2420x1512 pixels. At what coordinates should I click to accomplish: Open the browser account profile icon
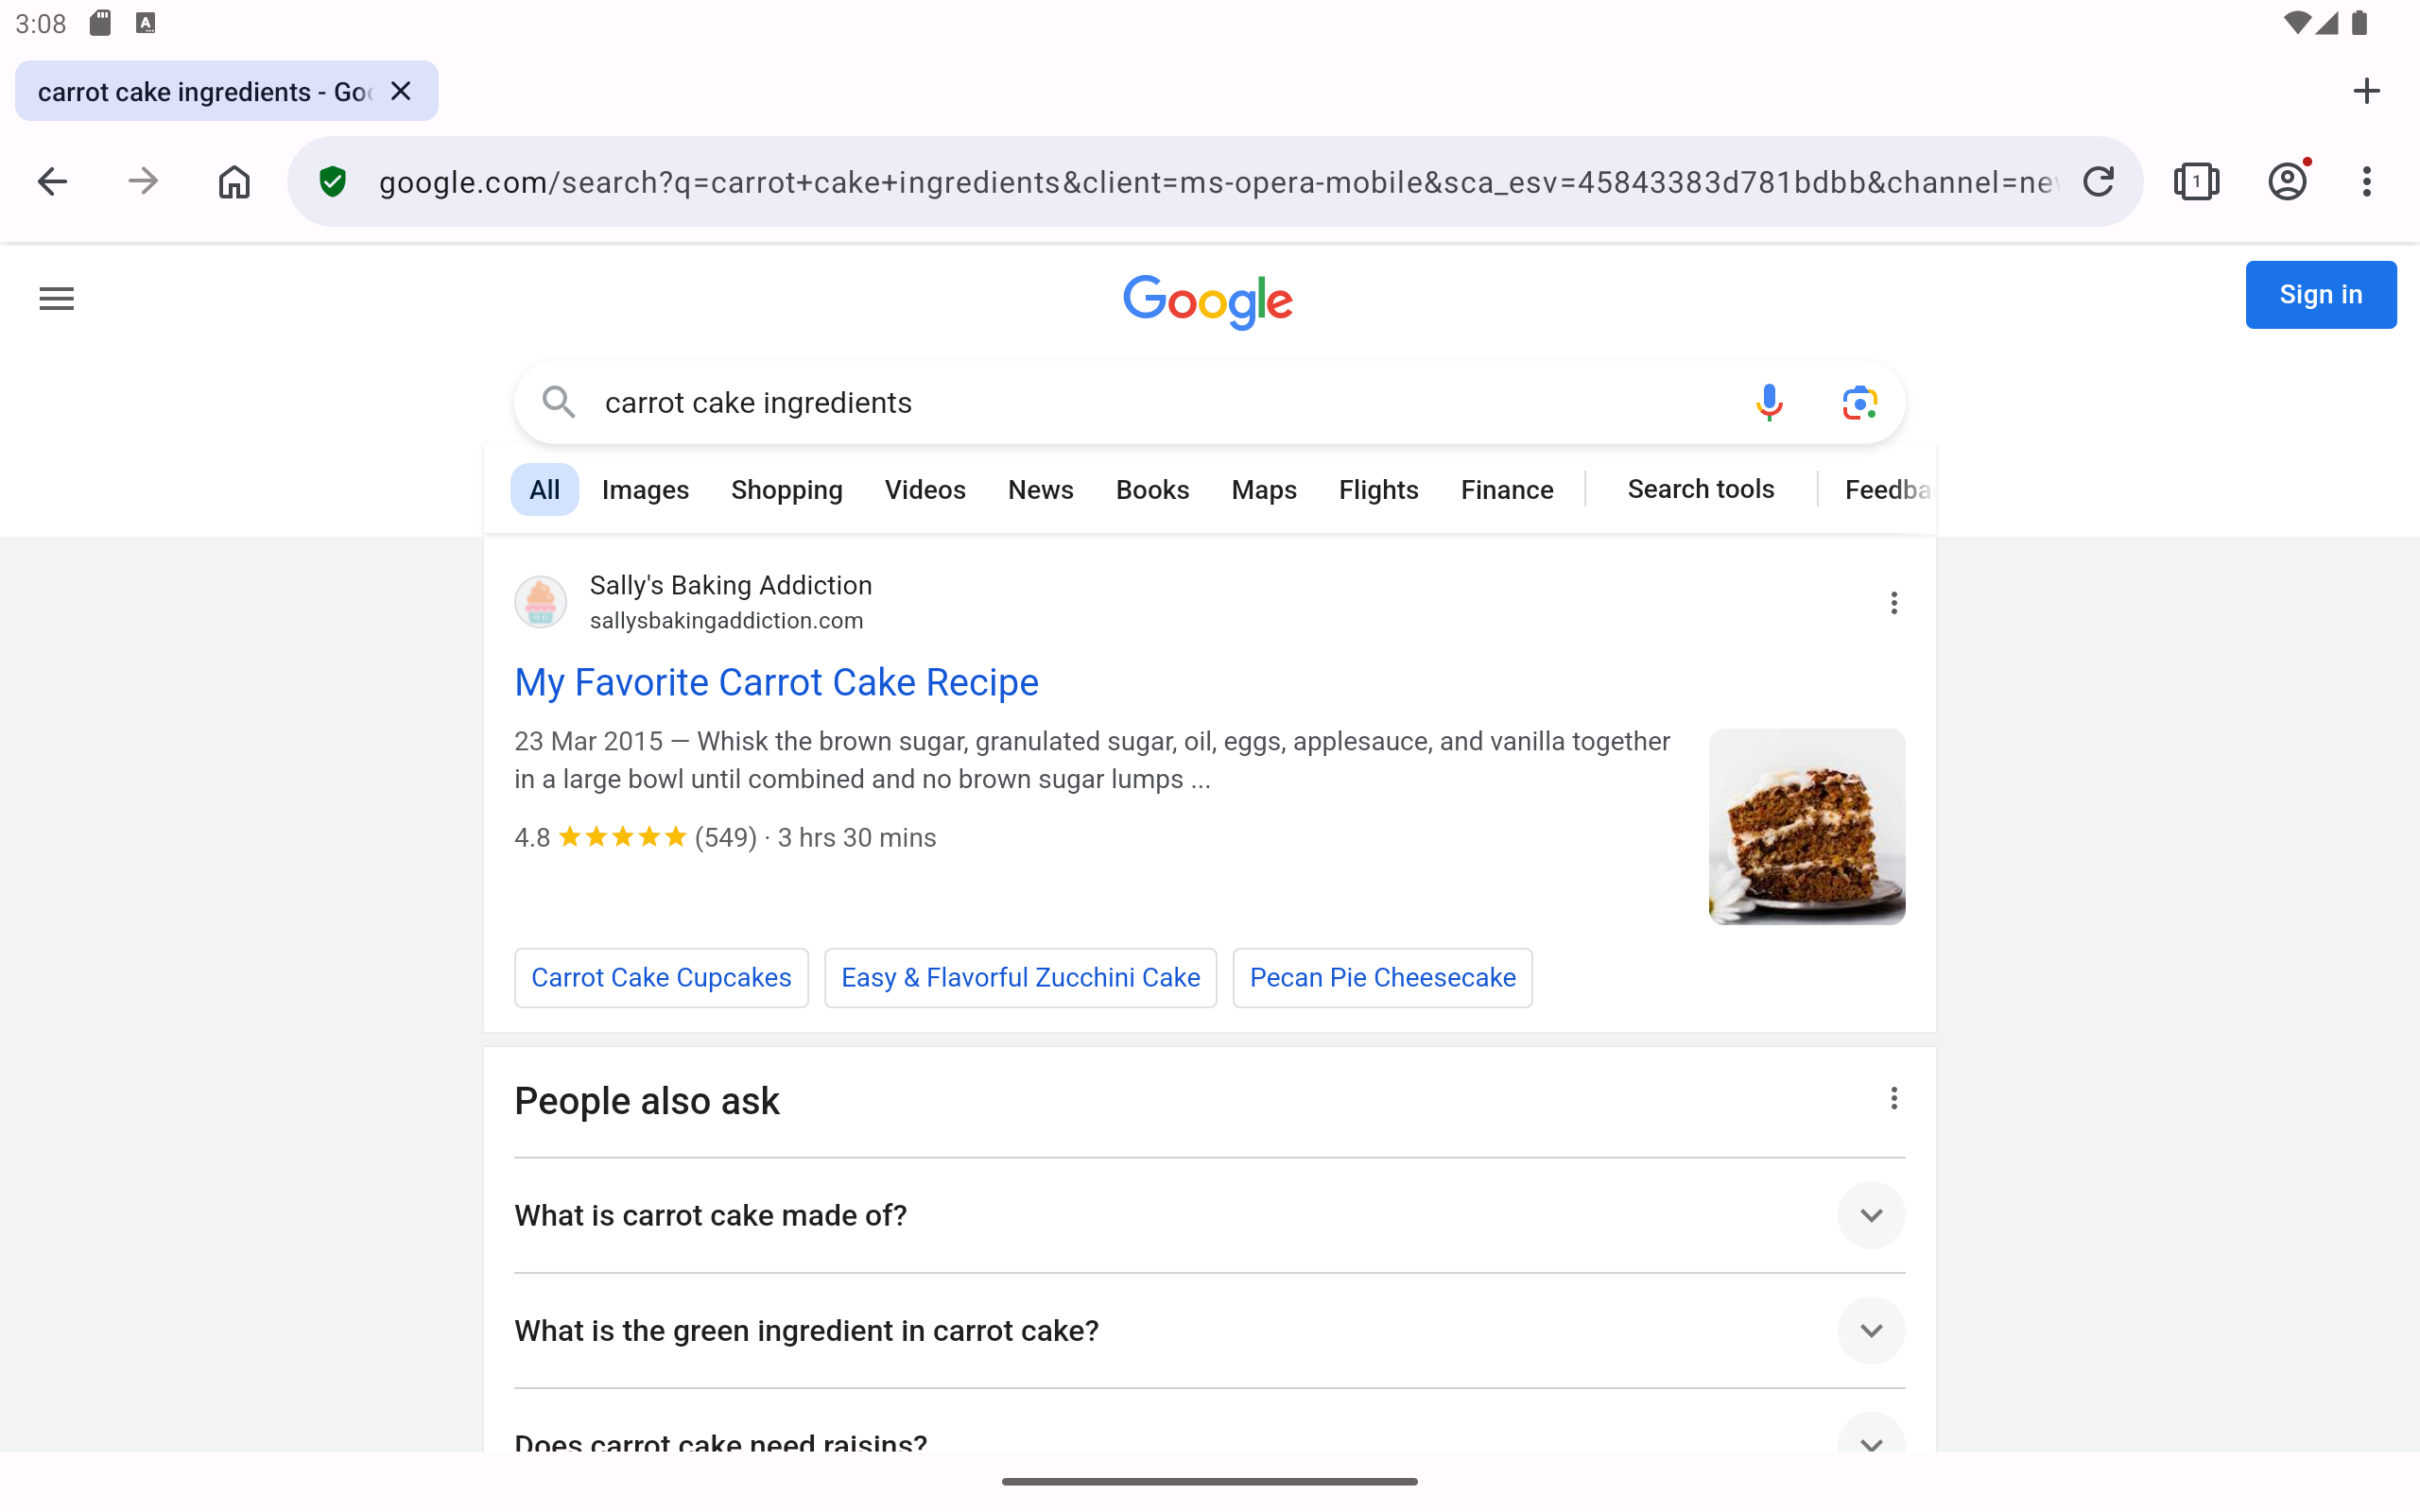tap(2287, 182)
